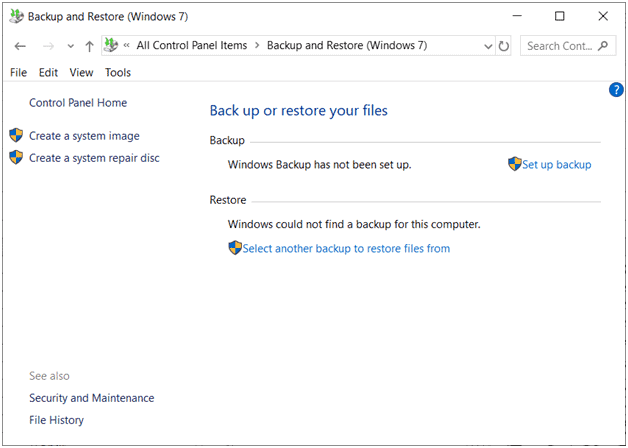Viewport: 628px width, 448px height.
Task: Click the 'Restore' section label
Action: pos(228,200)
